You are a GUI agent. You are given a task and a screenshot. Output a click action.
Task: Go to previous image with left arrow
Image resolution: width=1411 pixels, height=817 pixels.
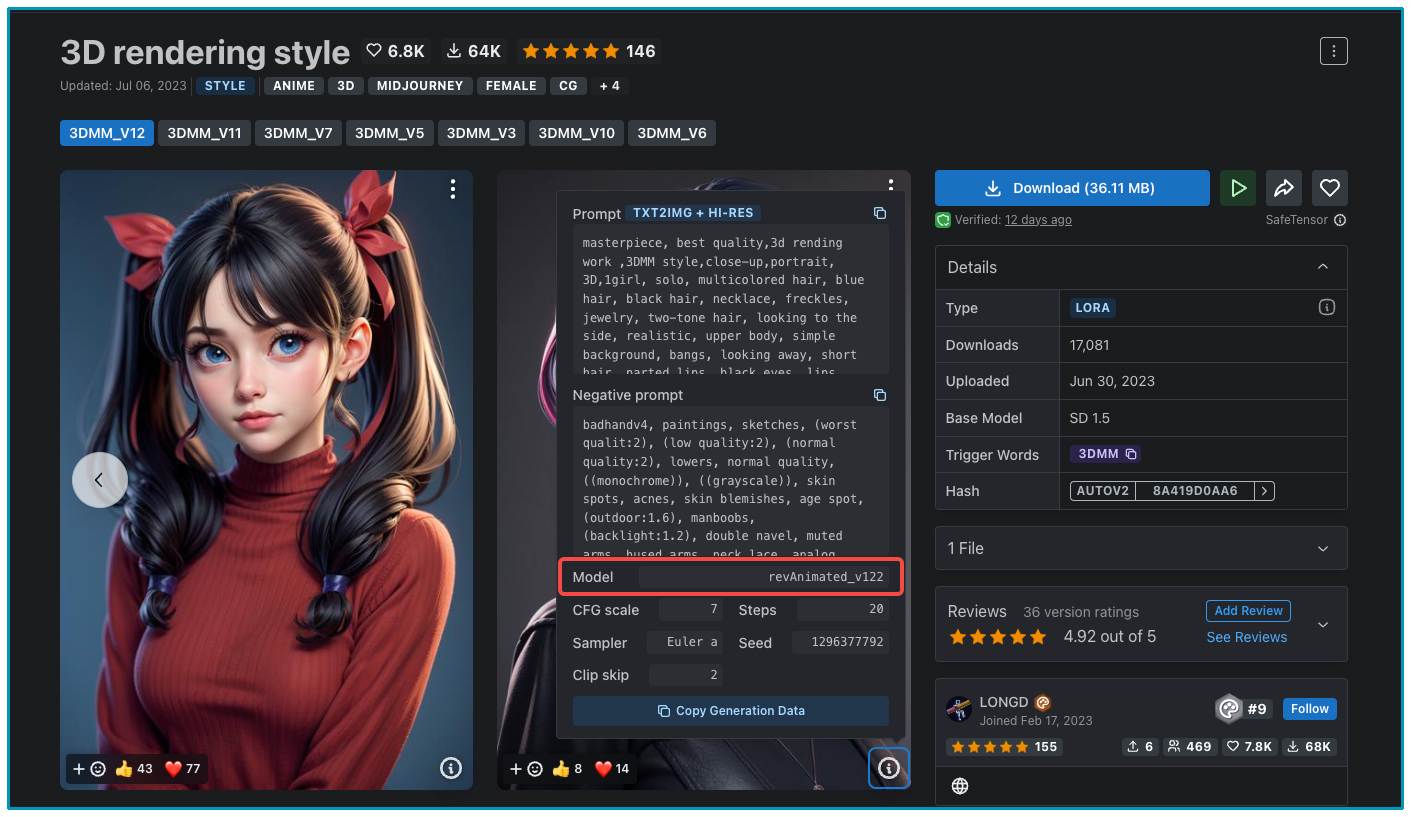point(99,480)
